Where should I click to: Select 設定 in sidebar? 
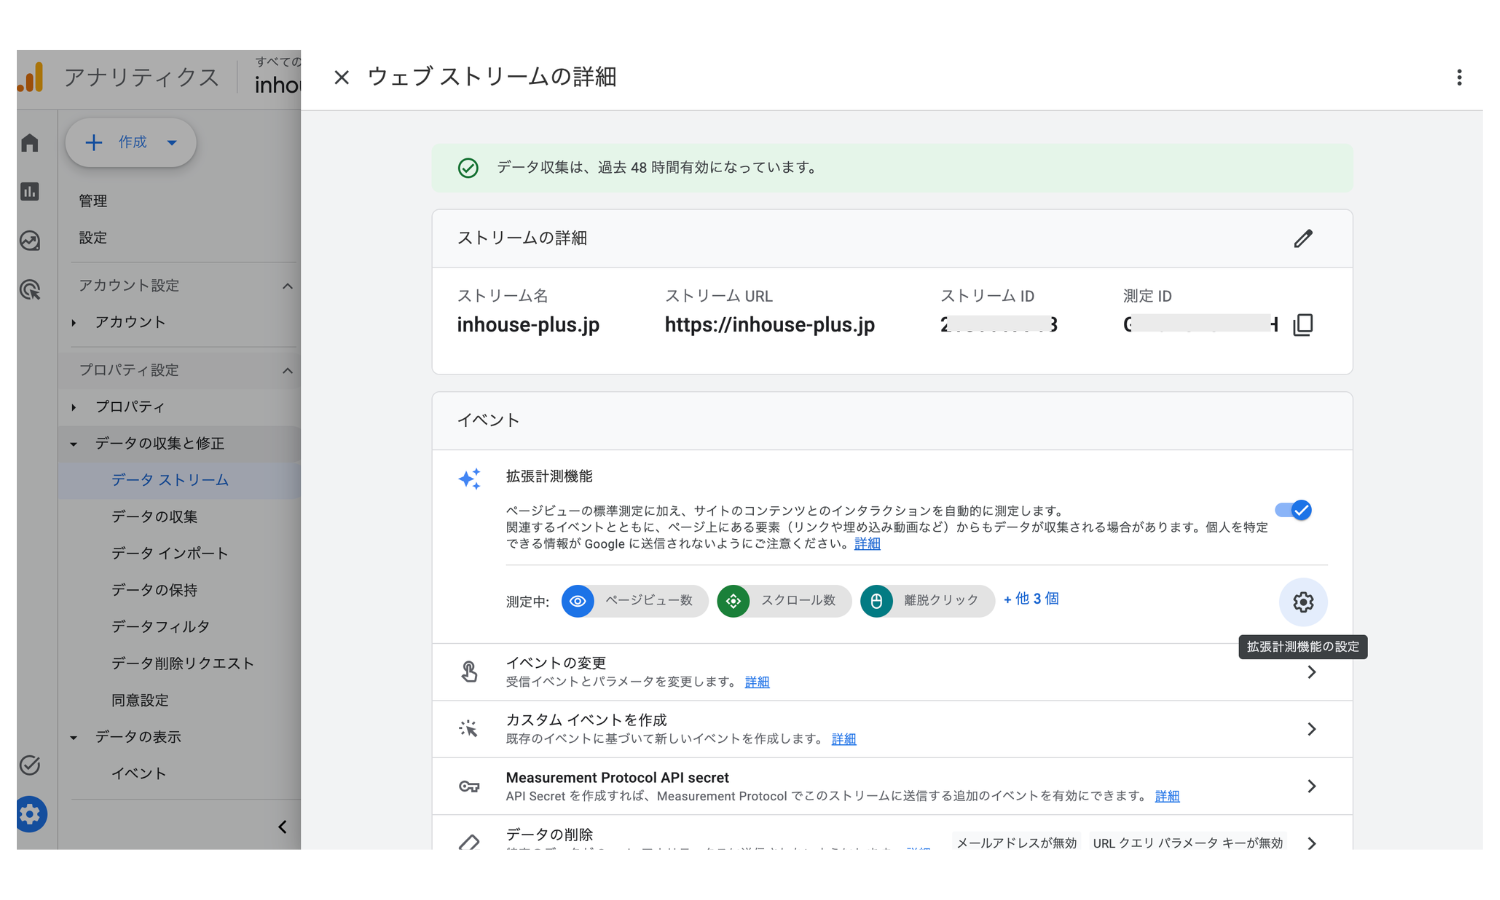[x=93, y=238]
